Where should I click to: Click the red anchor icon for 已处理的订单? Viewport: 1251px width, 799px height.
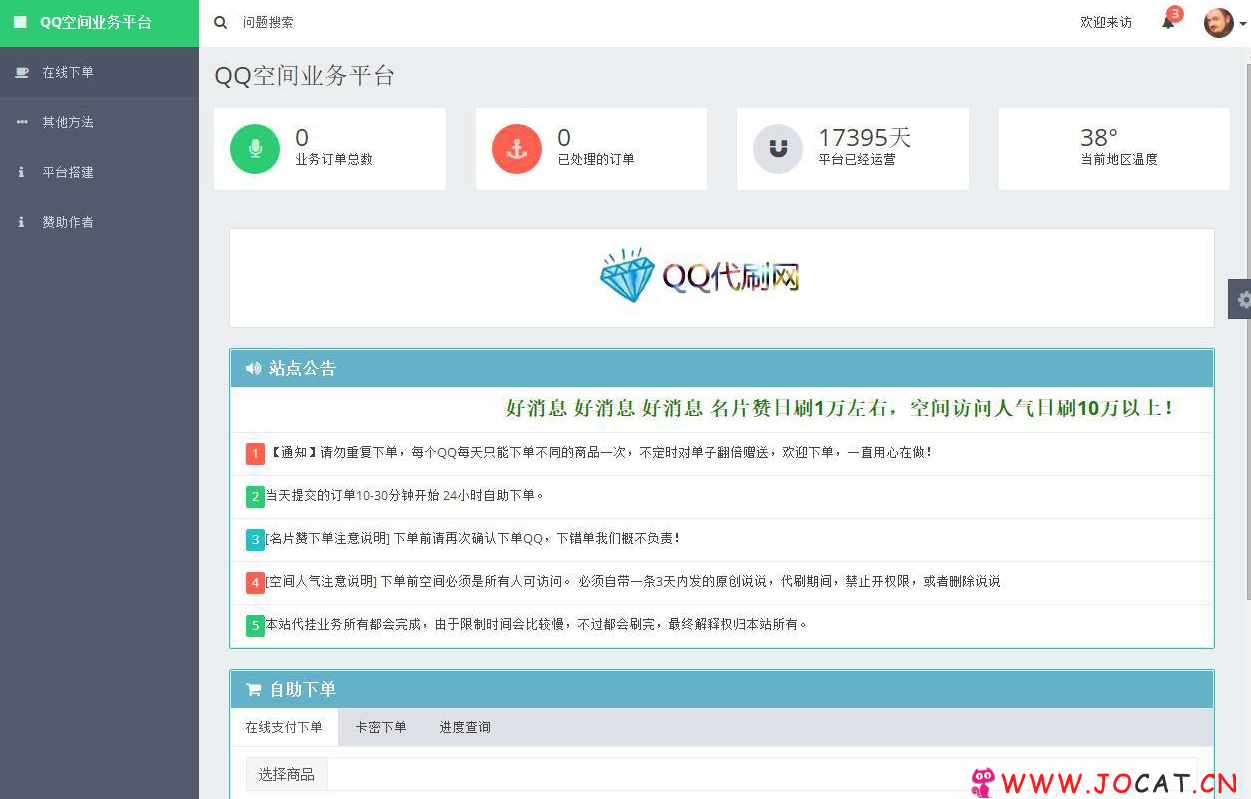pos(517,149)
